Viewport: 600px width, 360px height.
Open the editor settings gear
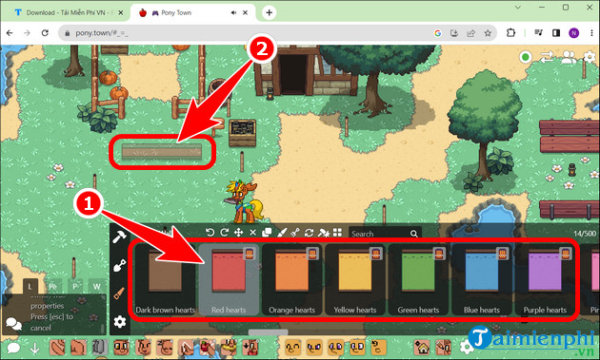[x=120, y=322]
